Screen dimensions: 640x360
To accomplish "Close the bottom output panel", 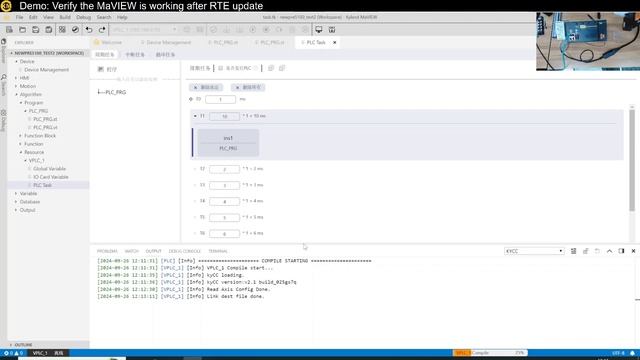I will point(633,251).
